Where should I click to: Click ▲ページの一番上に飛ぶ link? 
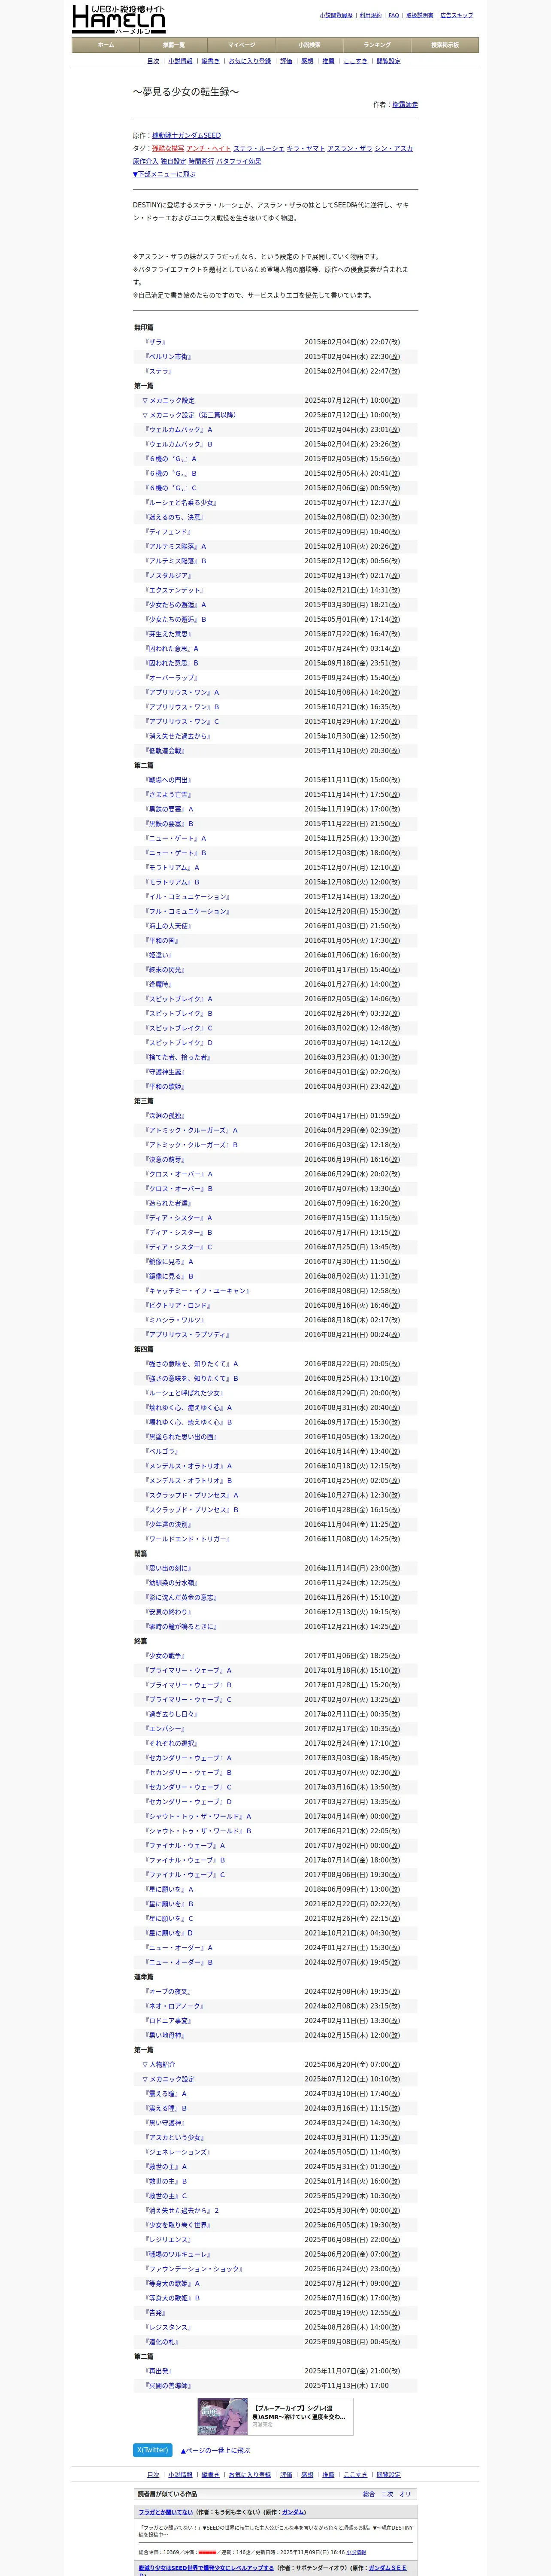coord(215,2450)
